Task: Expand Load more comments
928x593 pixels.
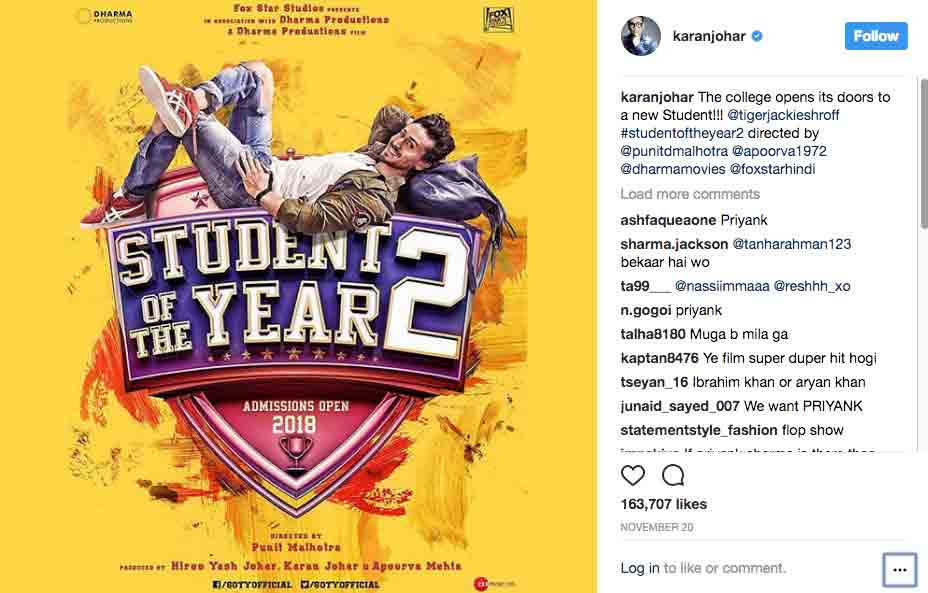Action: (x=690, y=194)
